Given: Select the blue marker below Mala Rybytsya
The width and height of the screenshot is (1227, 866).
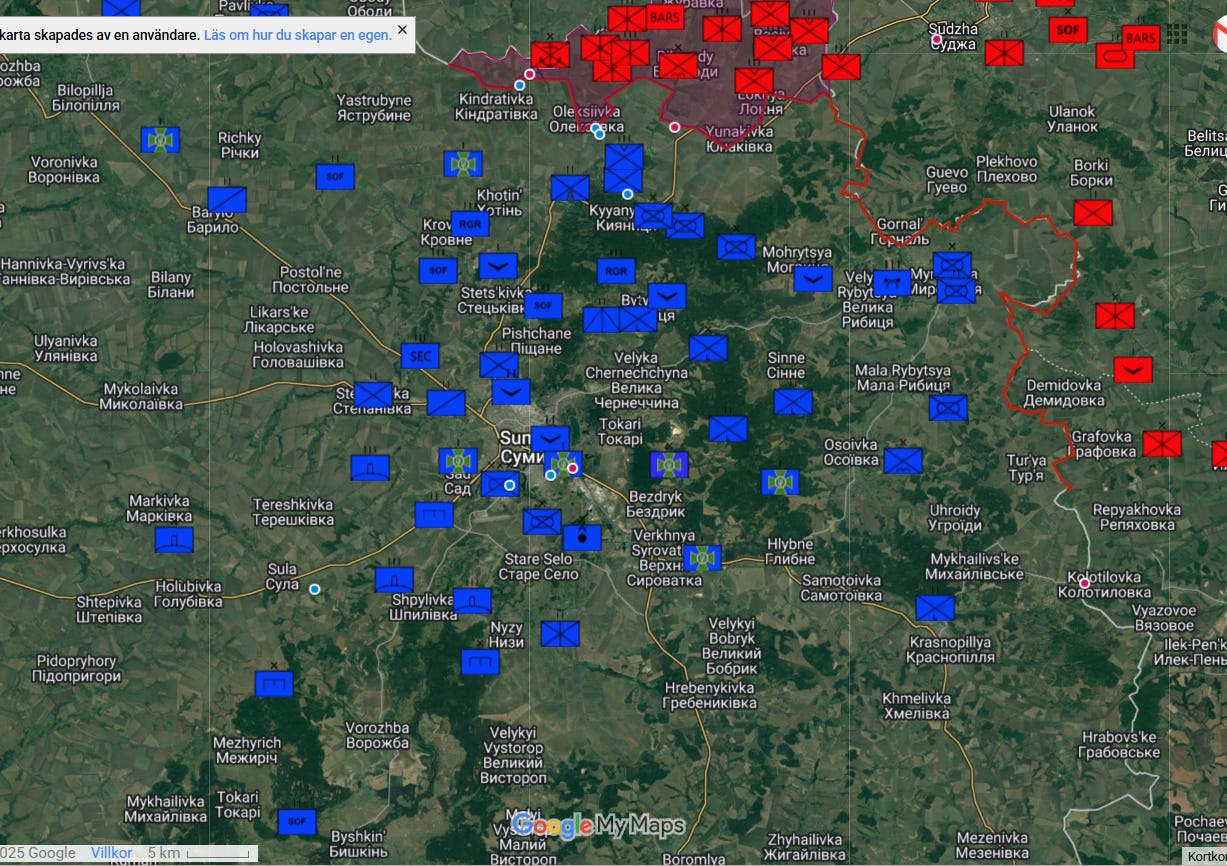Looking at the screenshot, I should click(x=948, y=408).
